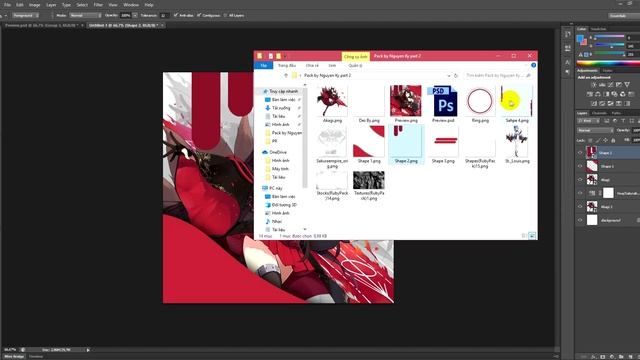Open the Filter menu
640x360 pixels.
[98, 5]
